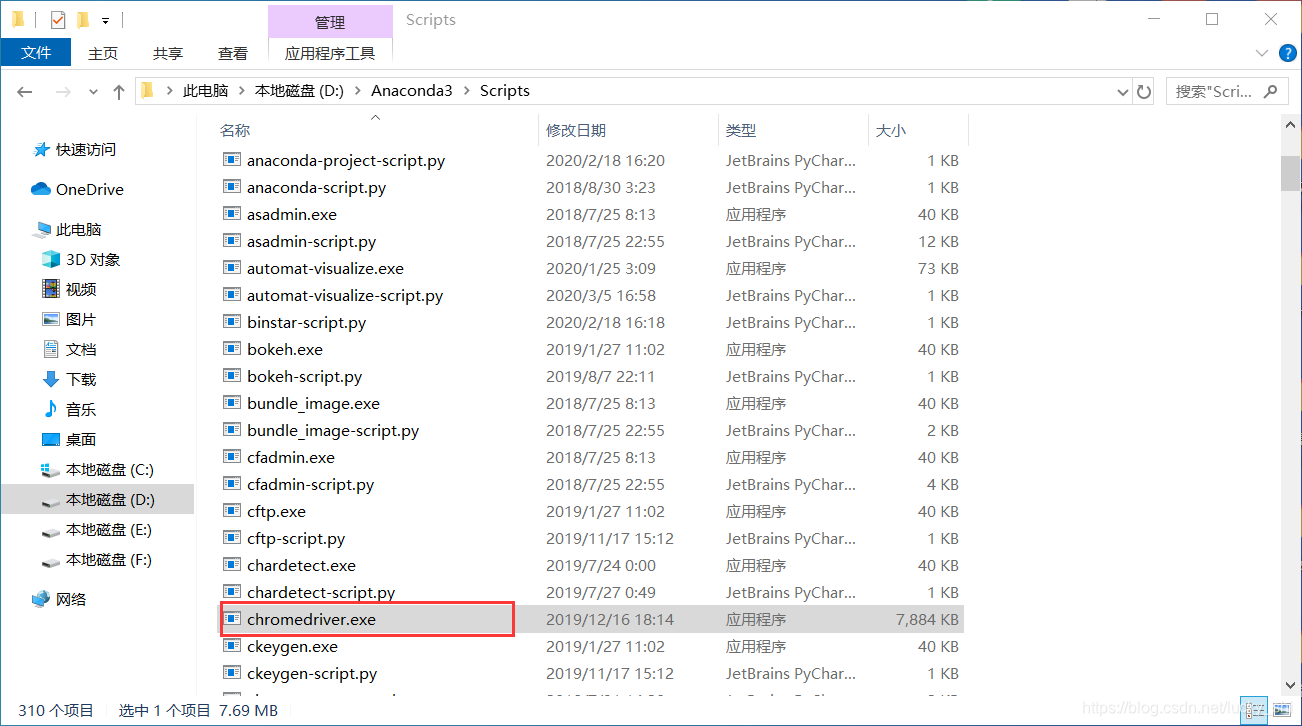Expand the ribbon with the chevron
1302x726 pixels.
1262,53
